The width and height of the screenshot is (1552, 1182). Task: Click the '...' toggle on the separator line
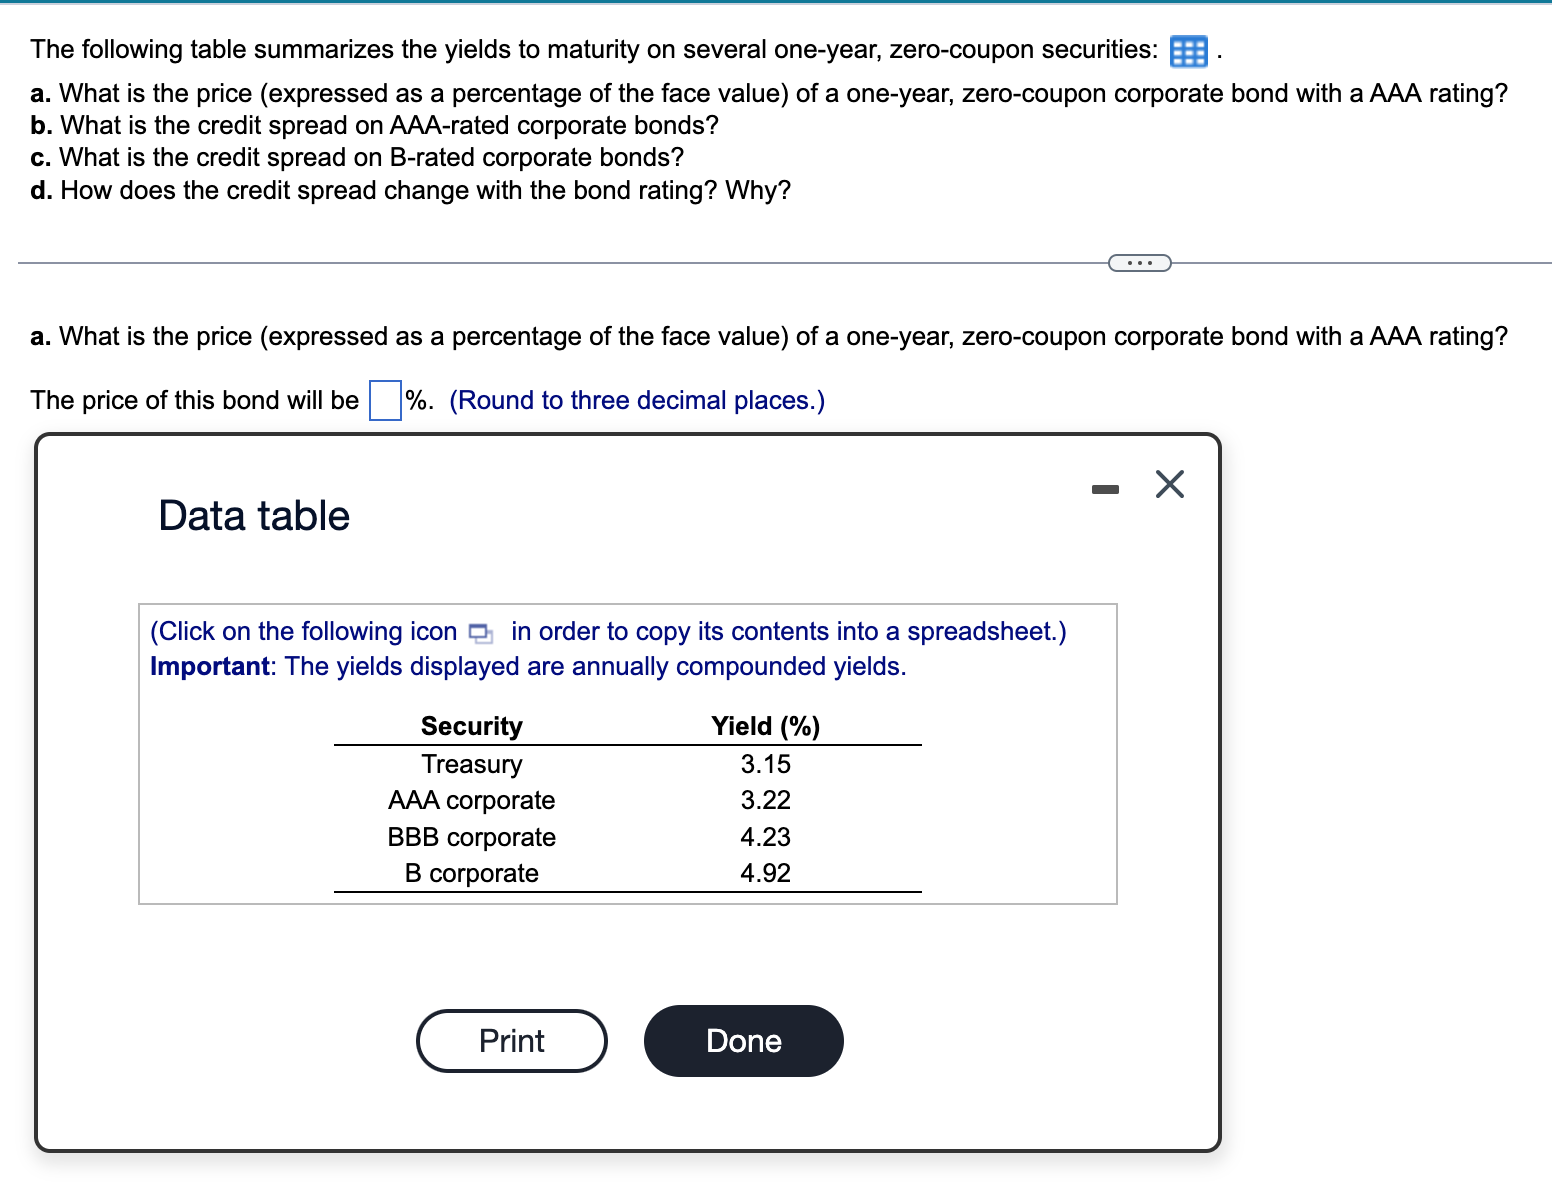click(x=1139, y=262)
